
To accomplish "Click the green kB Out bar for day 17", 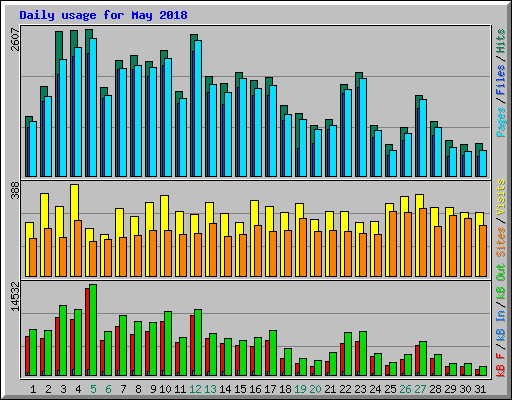I will tap(273, 353).
